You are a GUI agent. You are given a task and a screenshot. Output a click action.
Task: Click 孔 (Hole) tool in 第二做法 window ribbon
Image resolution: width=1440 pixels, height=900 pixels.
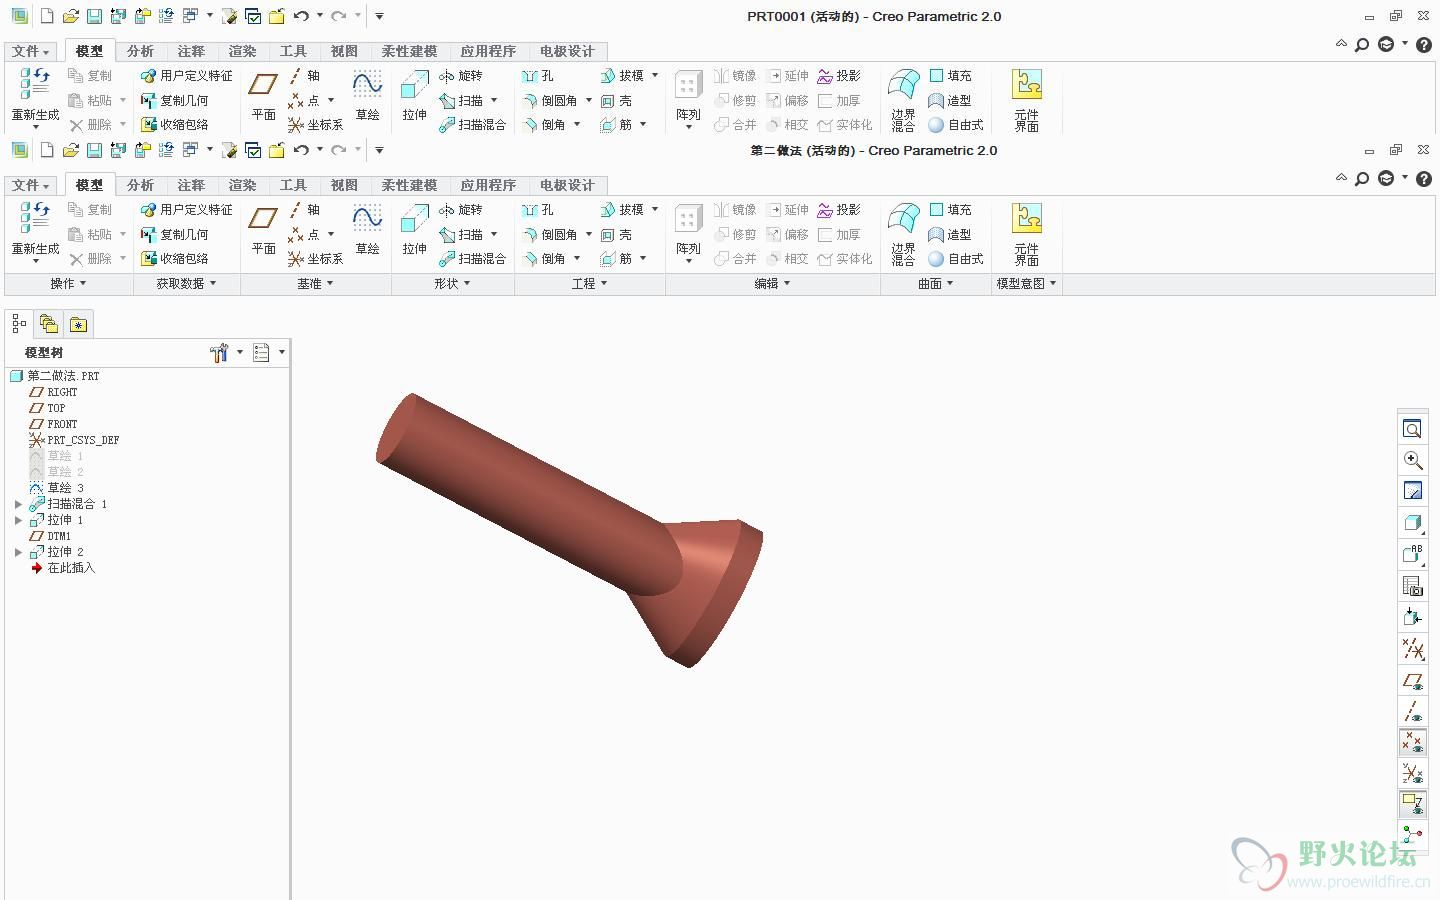click(537, 210)
